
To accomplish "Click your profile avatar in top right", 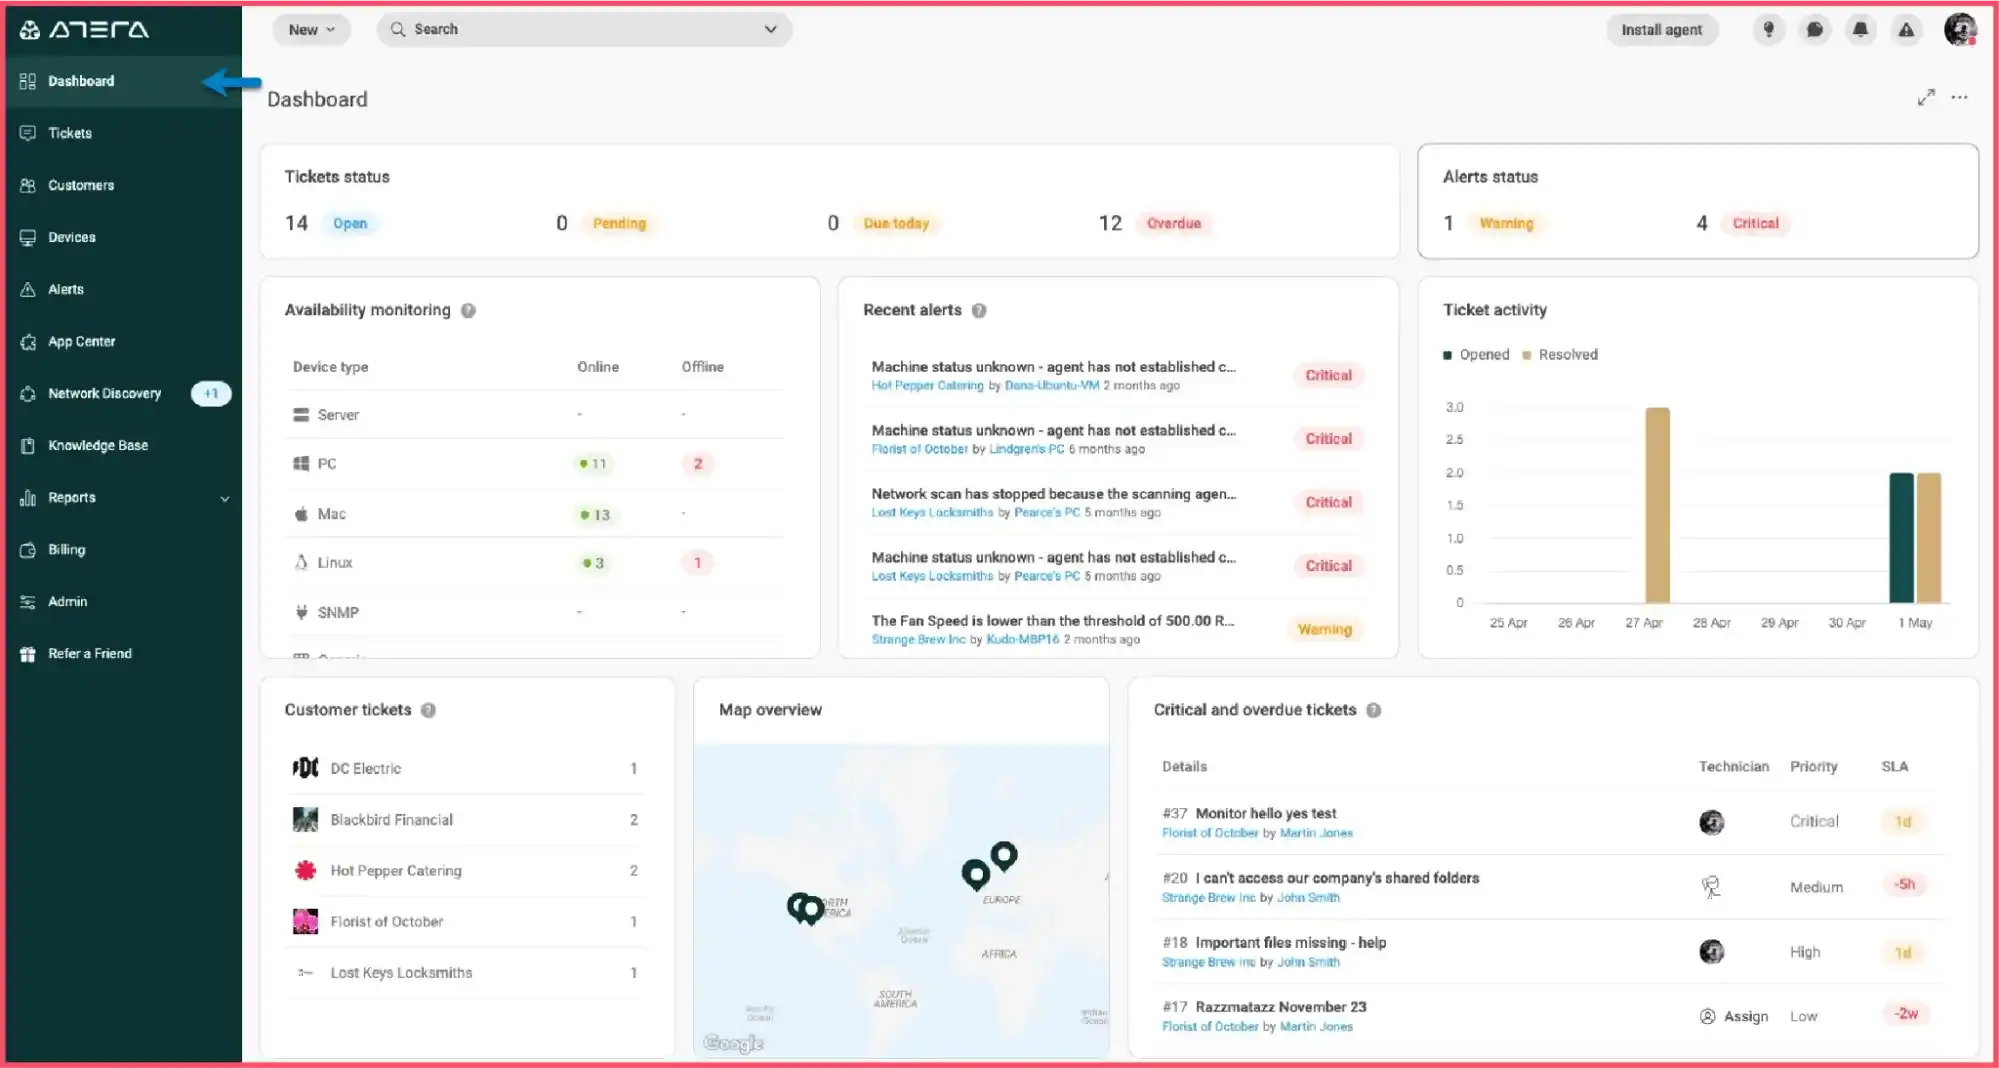I will pos(1961,29).
